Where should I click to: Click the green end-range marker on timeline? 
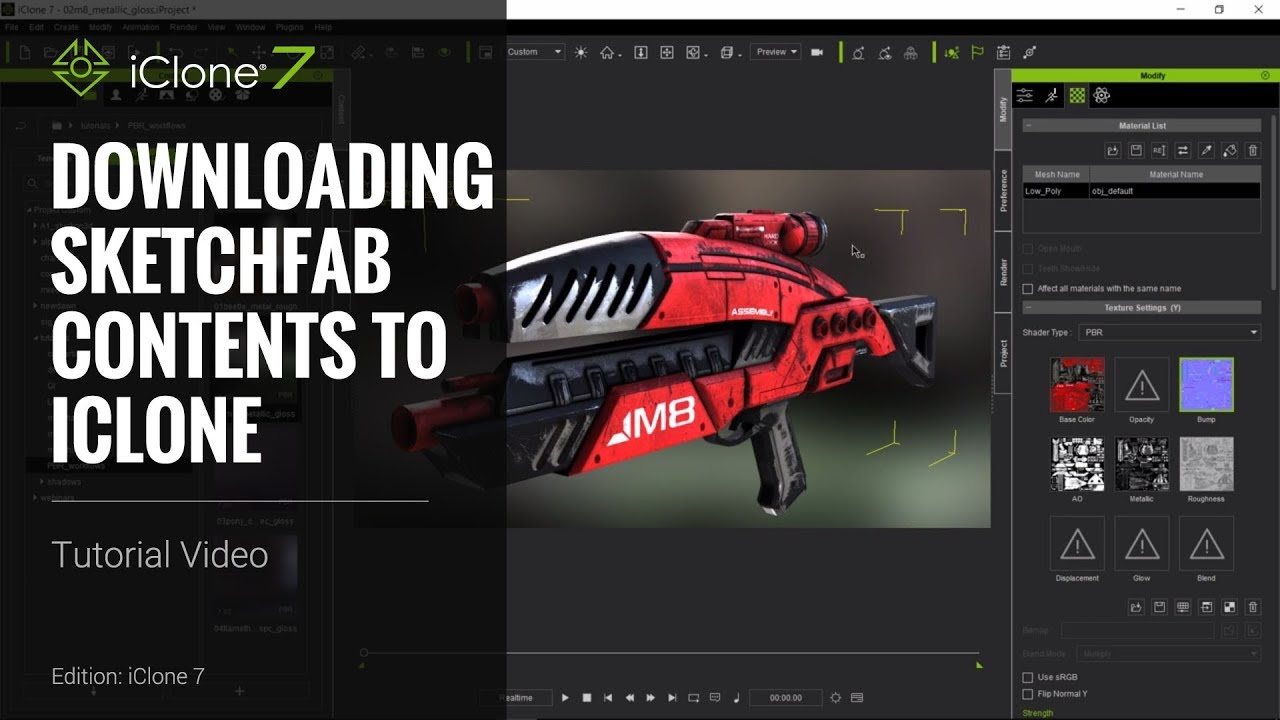[x=979, y=664]
